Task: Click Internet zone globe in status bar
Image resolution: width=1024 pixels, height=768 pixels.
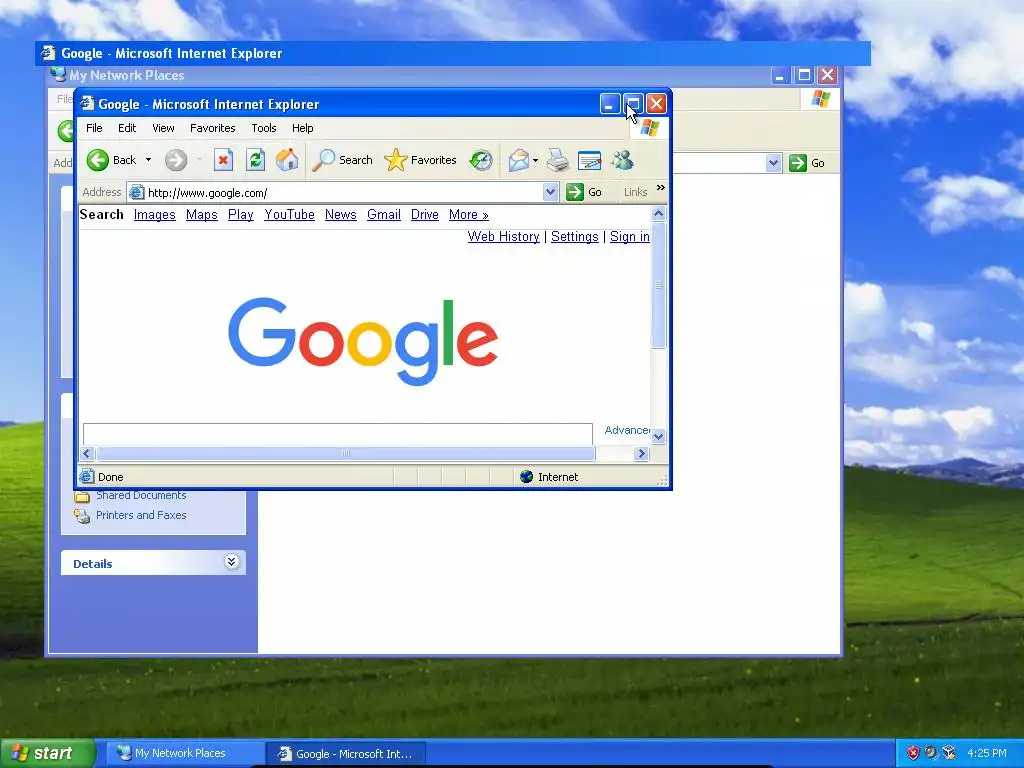Action: pyautogui.click(x=526, y=477)
